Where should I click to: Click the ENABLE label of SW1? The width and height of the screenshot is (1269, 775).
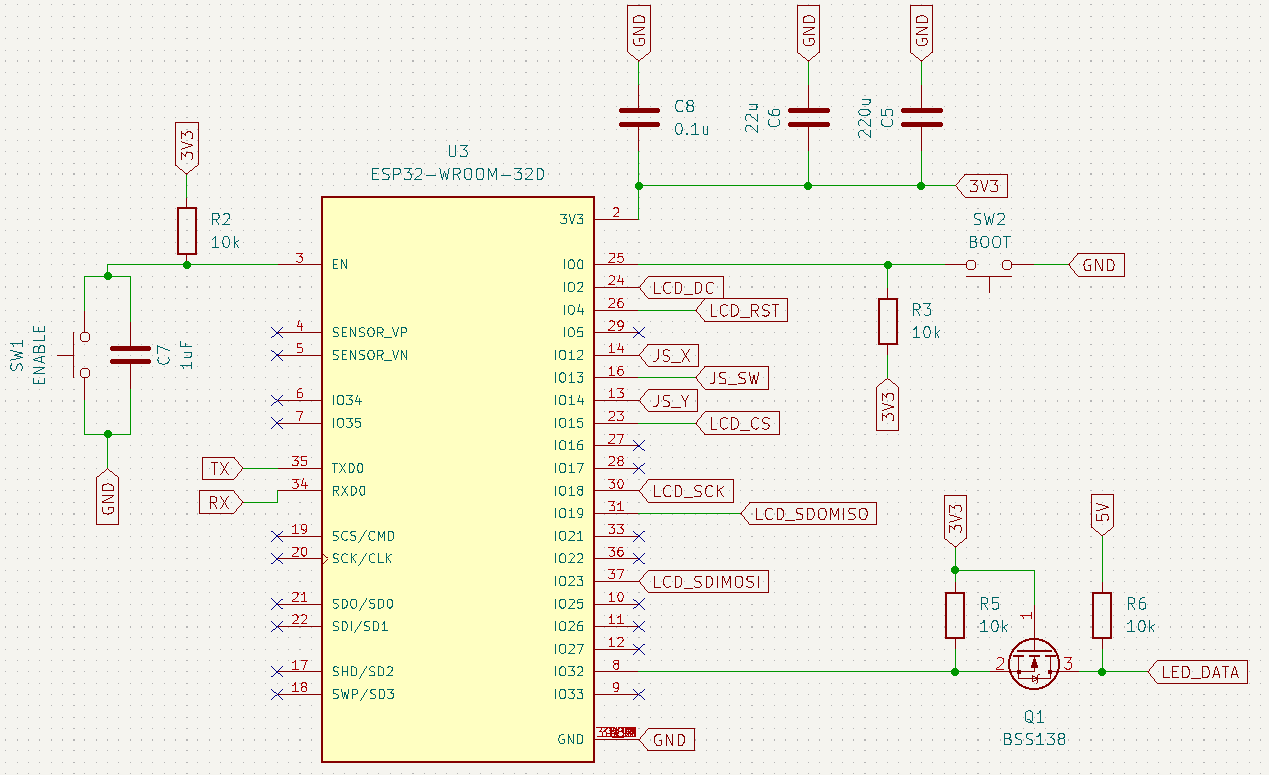[x=40, y=354]
